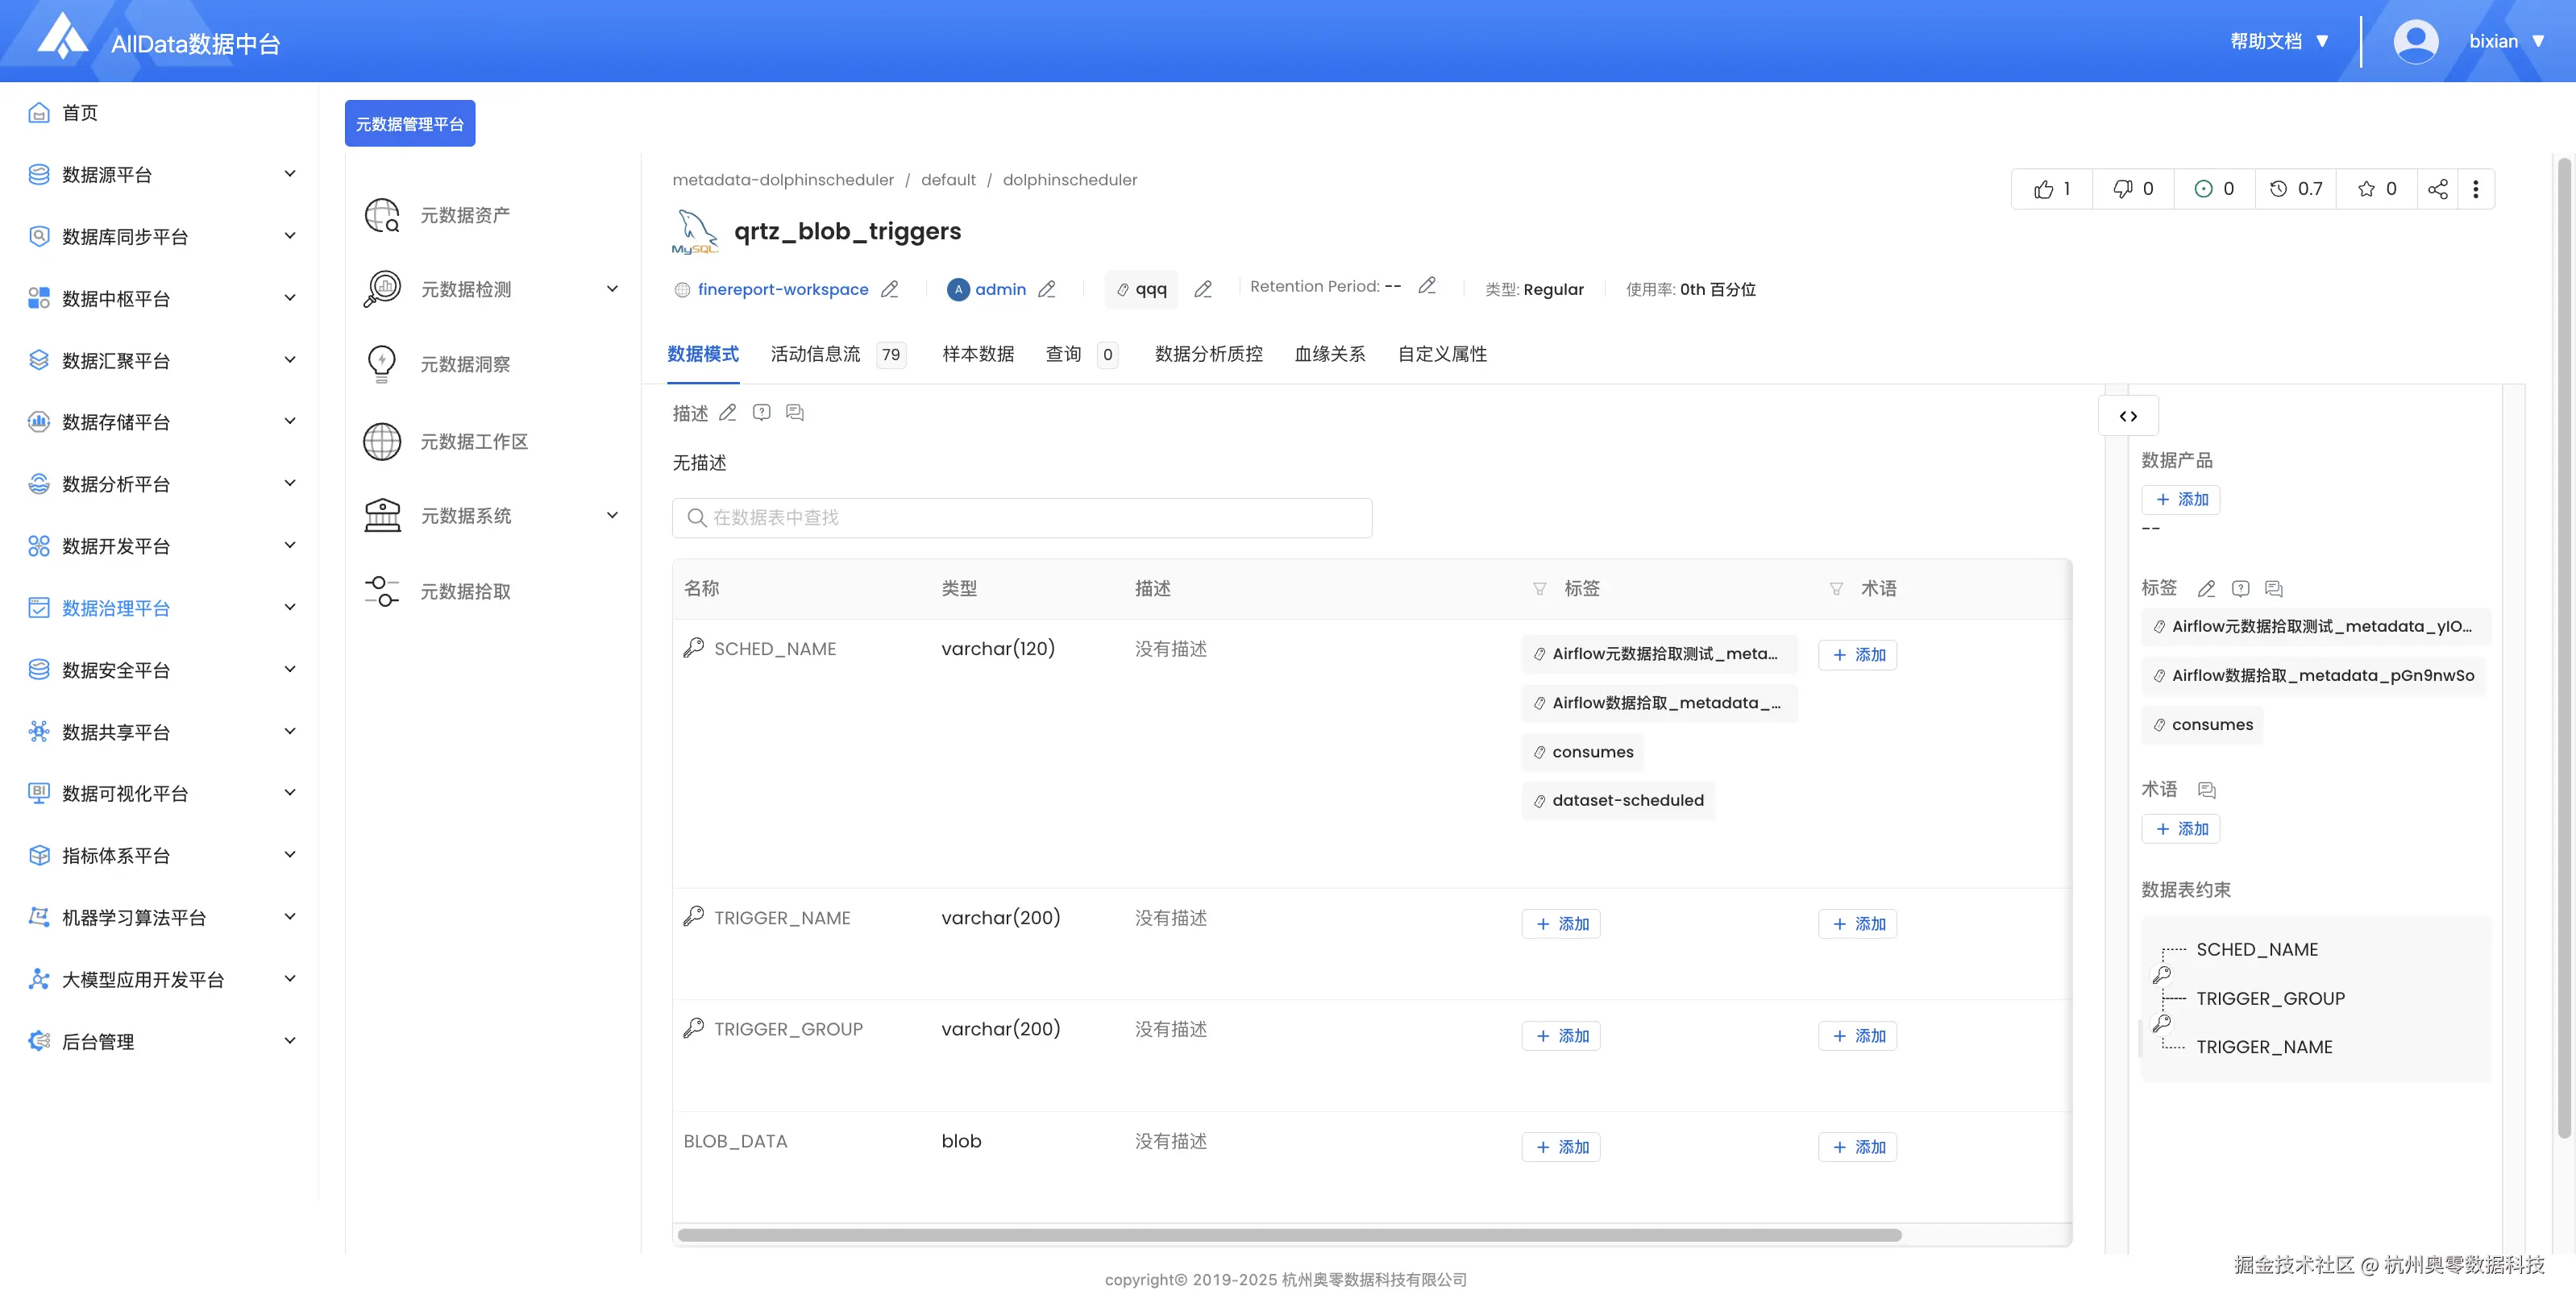This screenshot has width=2576, height=1307.
Task: Toggle the right panel collapse arrows
Action: coord(2128,416)
